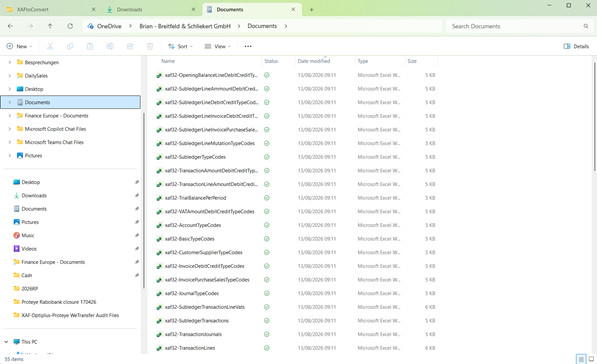Select file xaf32-TransactionLines

[190, 348]
